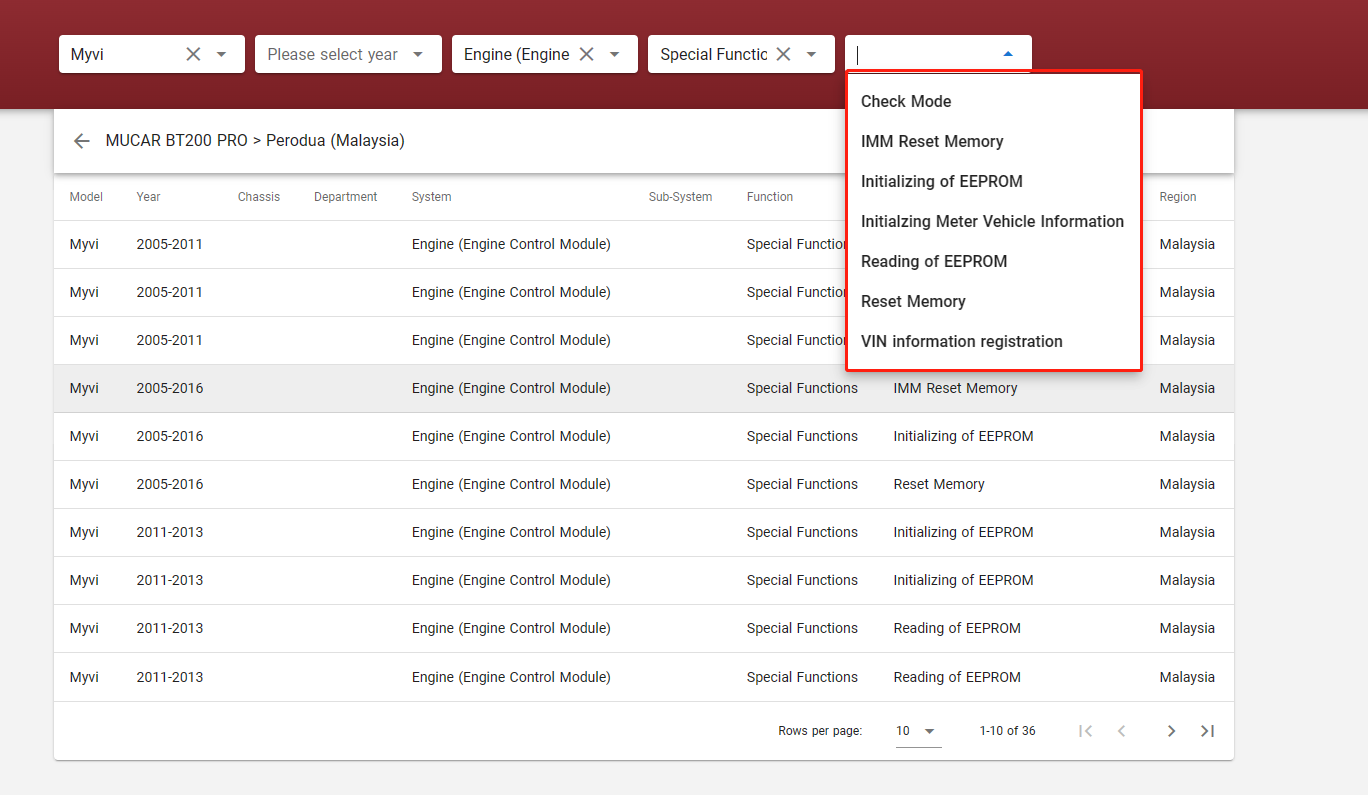
Task: Choose VIN information registration option
Action: pyautogui.click(x=994, y=341)
